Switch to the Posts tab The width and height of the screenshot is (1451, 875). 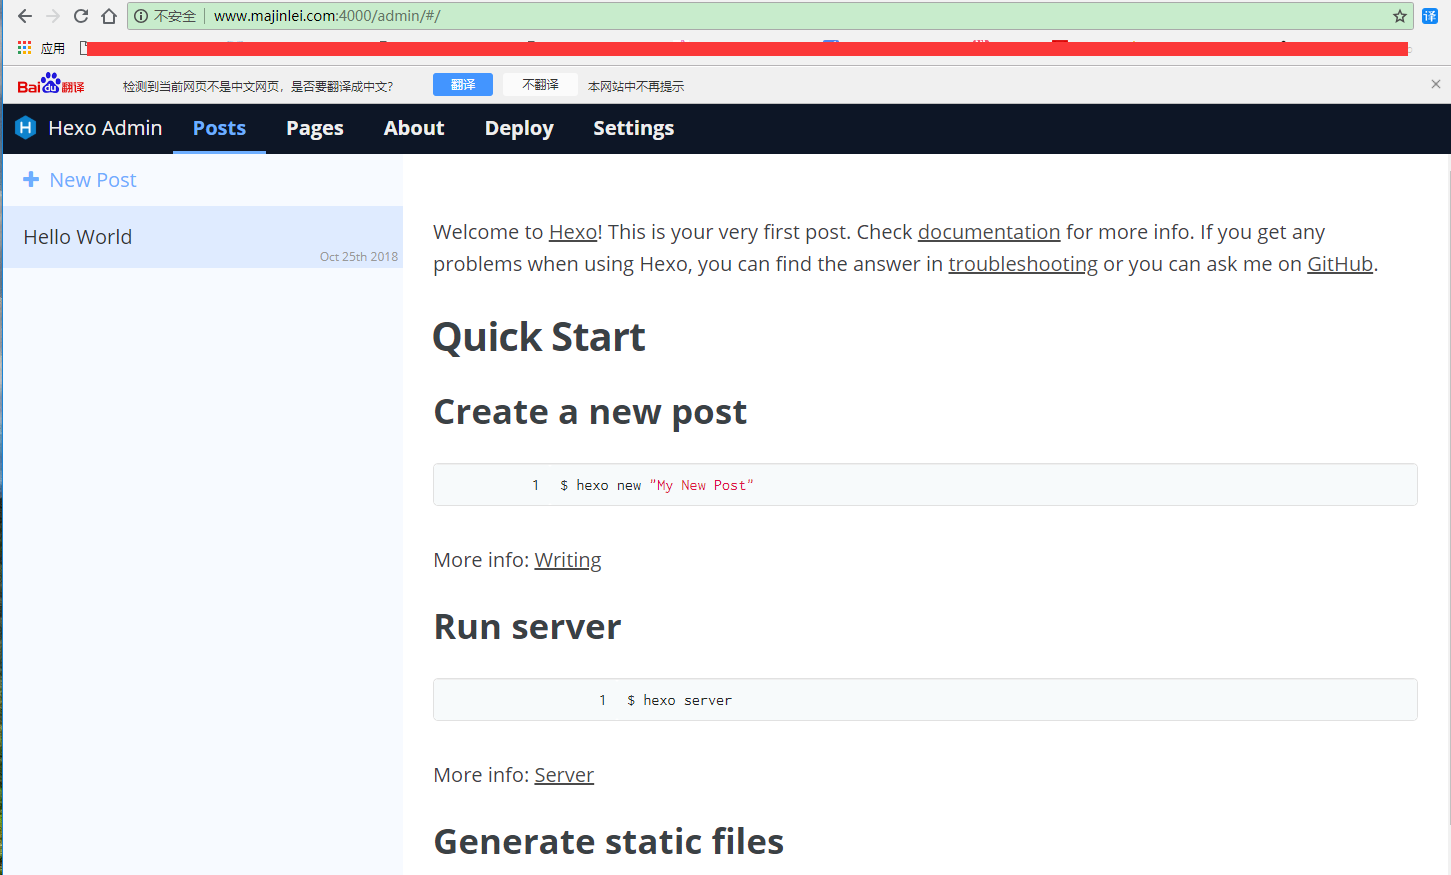tap(219, 128)
